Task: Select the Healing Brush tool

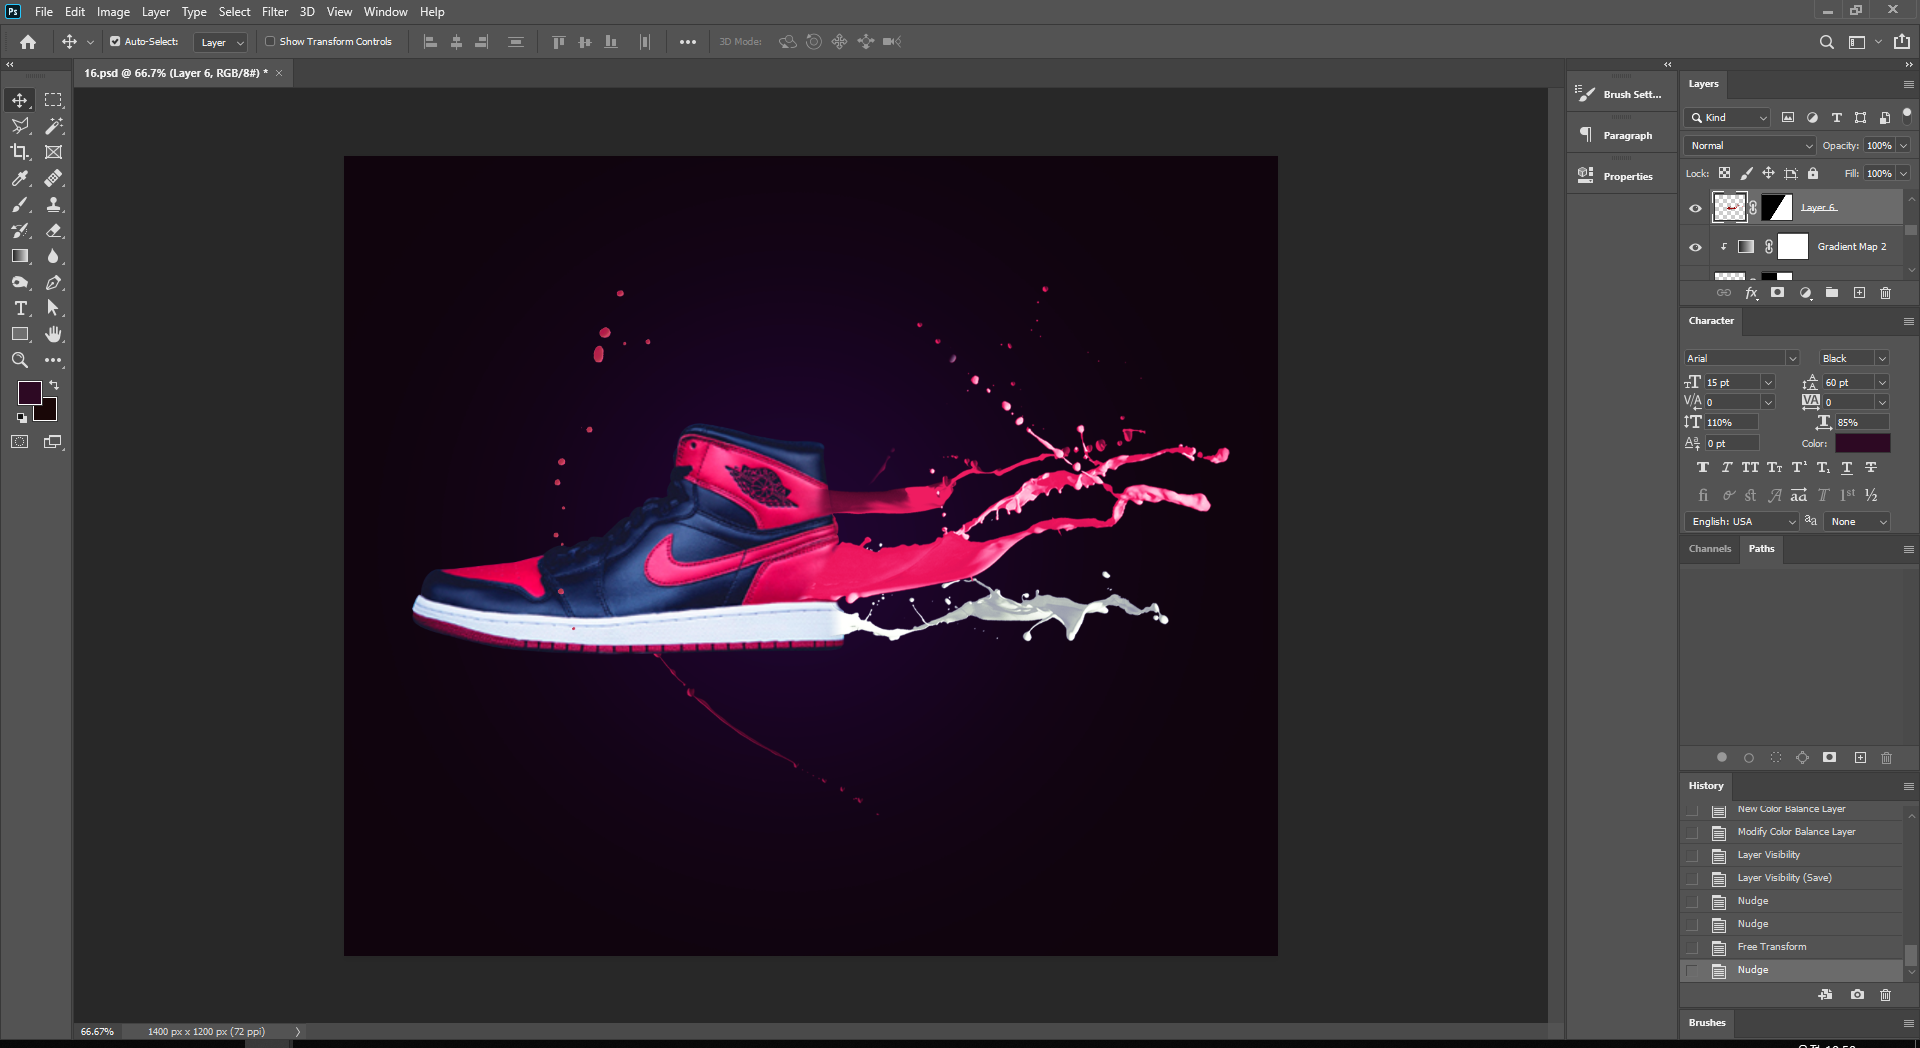Action: [x=53, y=178]
